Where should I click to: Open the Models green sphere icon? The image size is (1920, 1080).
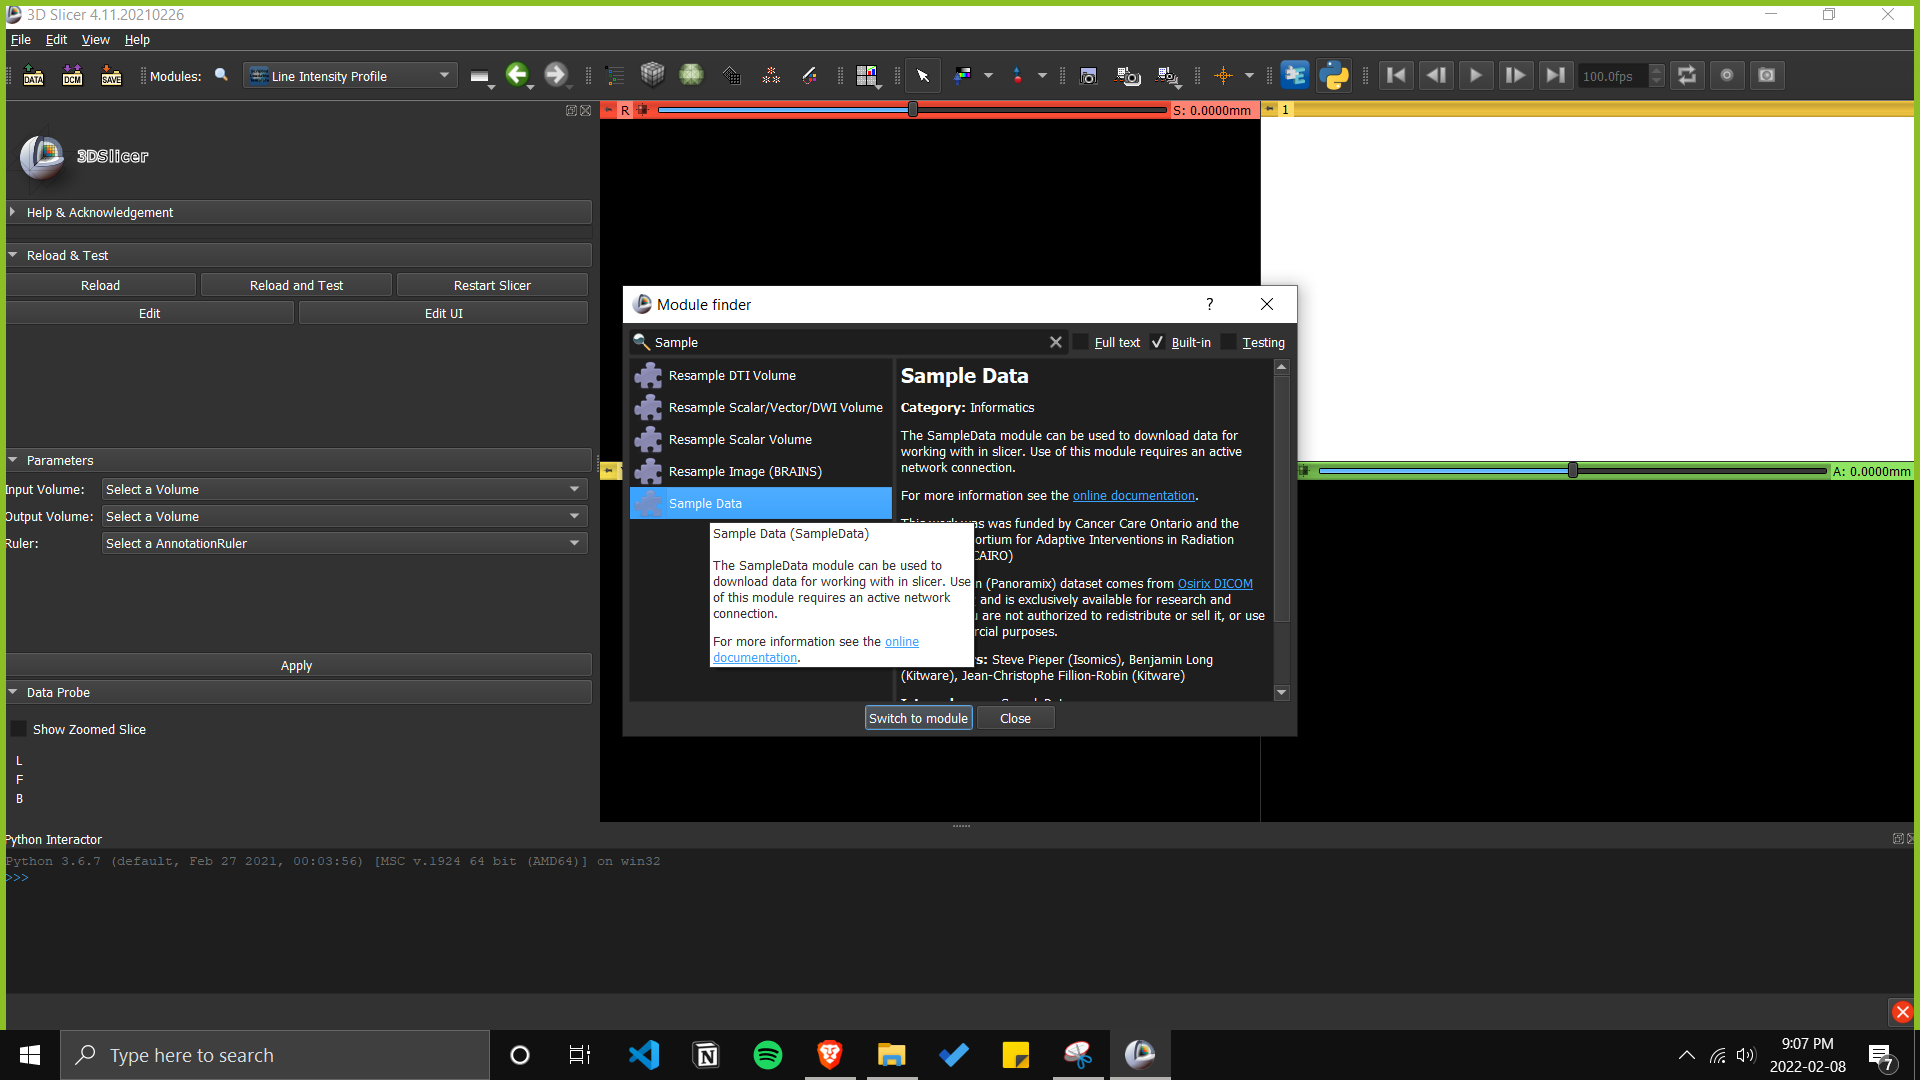point(691,75)
